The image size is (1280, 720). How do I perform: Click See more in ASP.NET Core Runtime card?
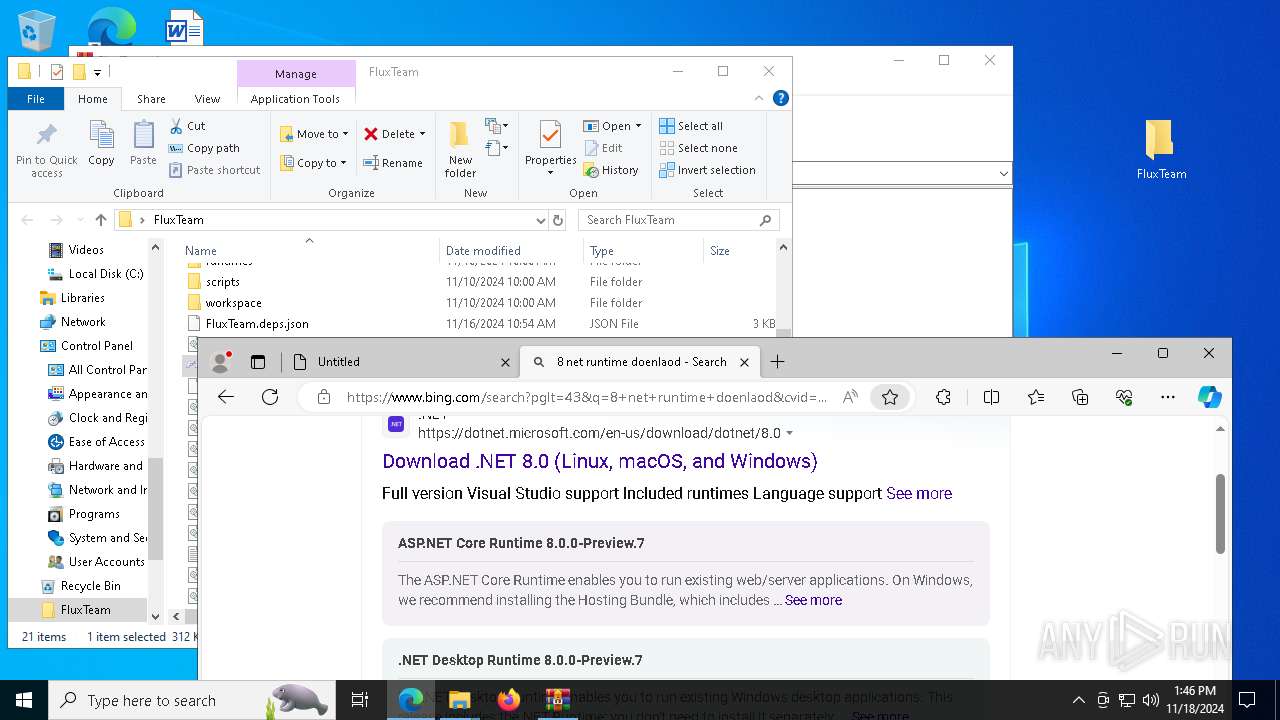[x=813, y=600]
